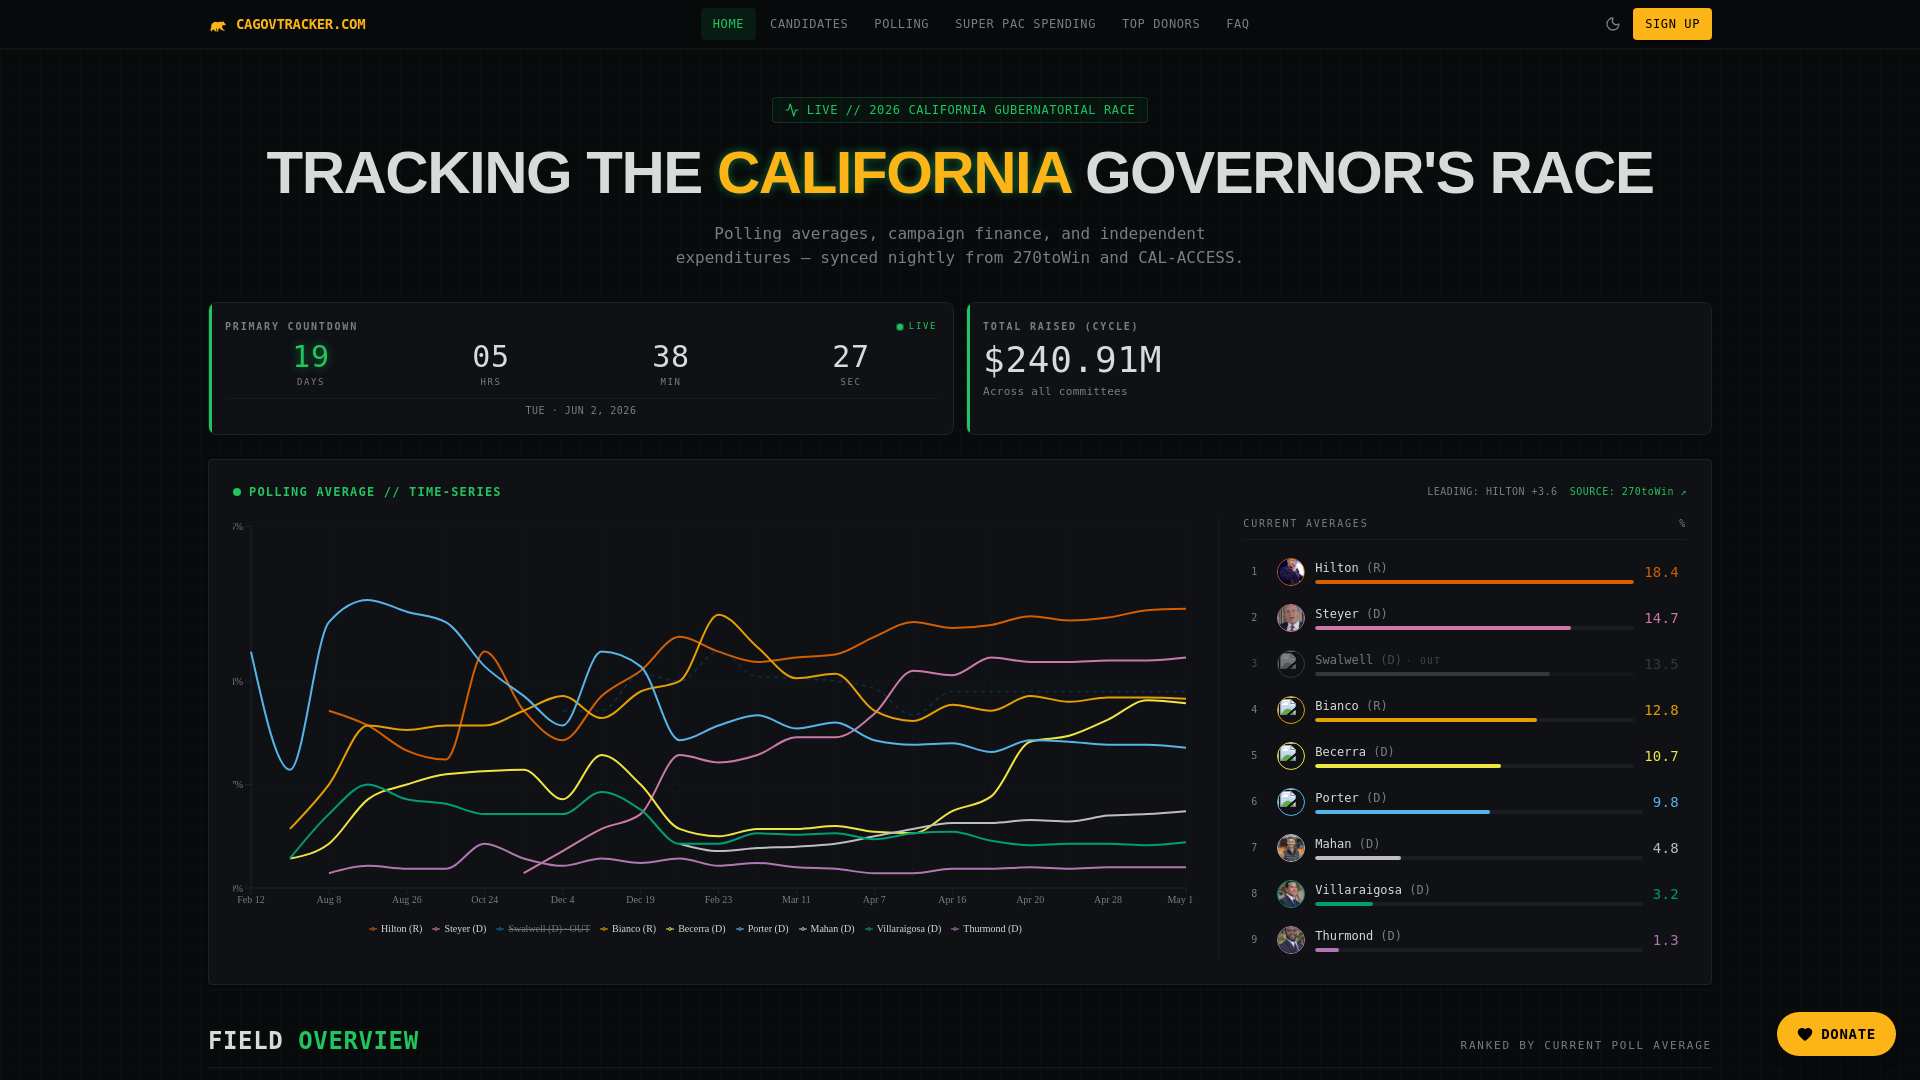Click the Villaraigosa (D) name row
The image size is (1920, 1080).
1372,890
